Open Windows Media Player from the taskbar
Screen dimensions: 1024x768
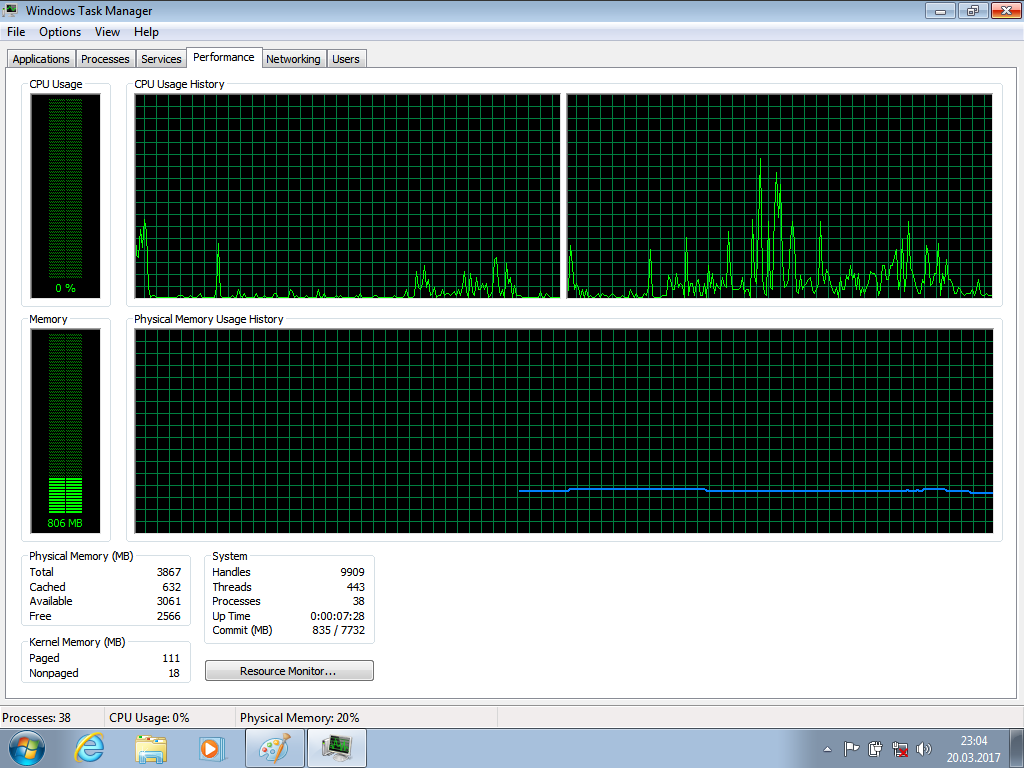pyautogui.click(x=212, y=748)
